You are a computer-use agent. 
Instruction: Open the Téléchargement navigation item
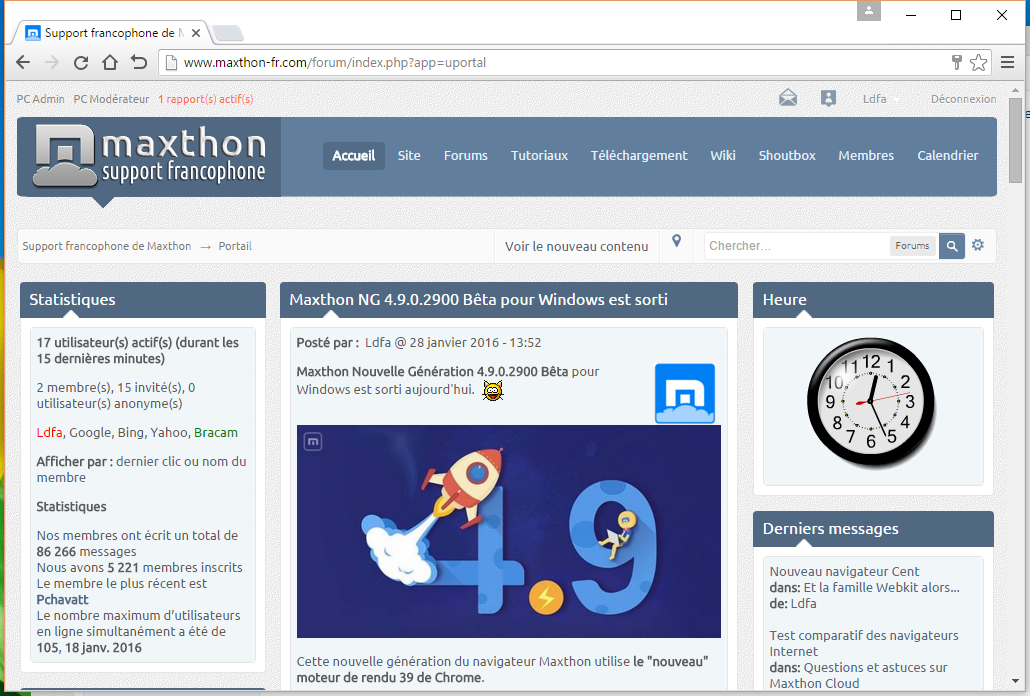638,156
